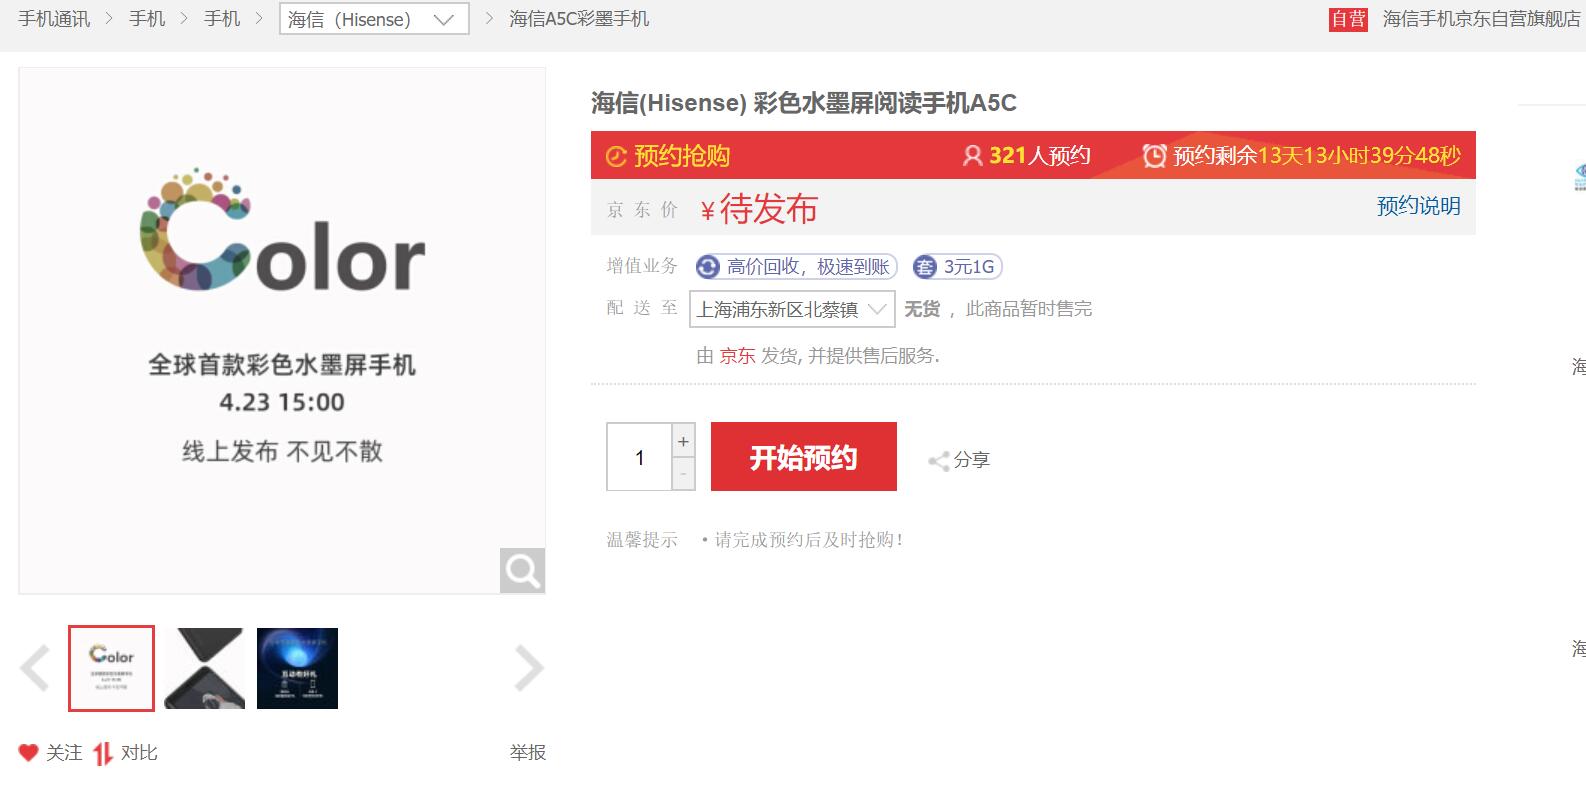The image size is (1586, 798).
Task: Click the 预约抢购 clock icon
Action: coord(616,156)
